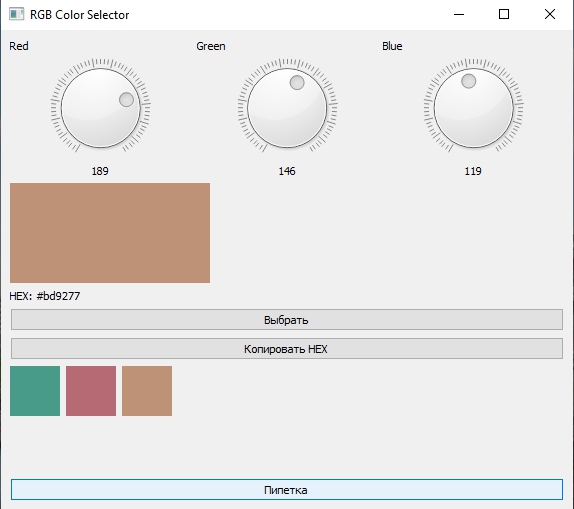Select the dusty rose saved swatch
This screenshot has height=509, width=574.
91,391
